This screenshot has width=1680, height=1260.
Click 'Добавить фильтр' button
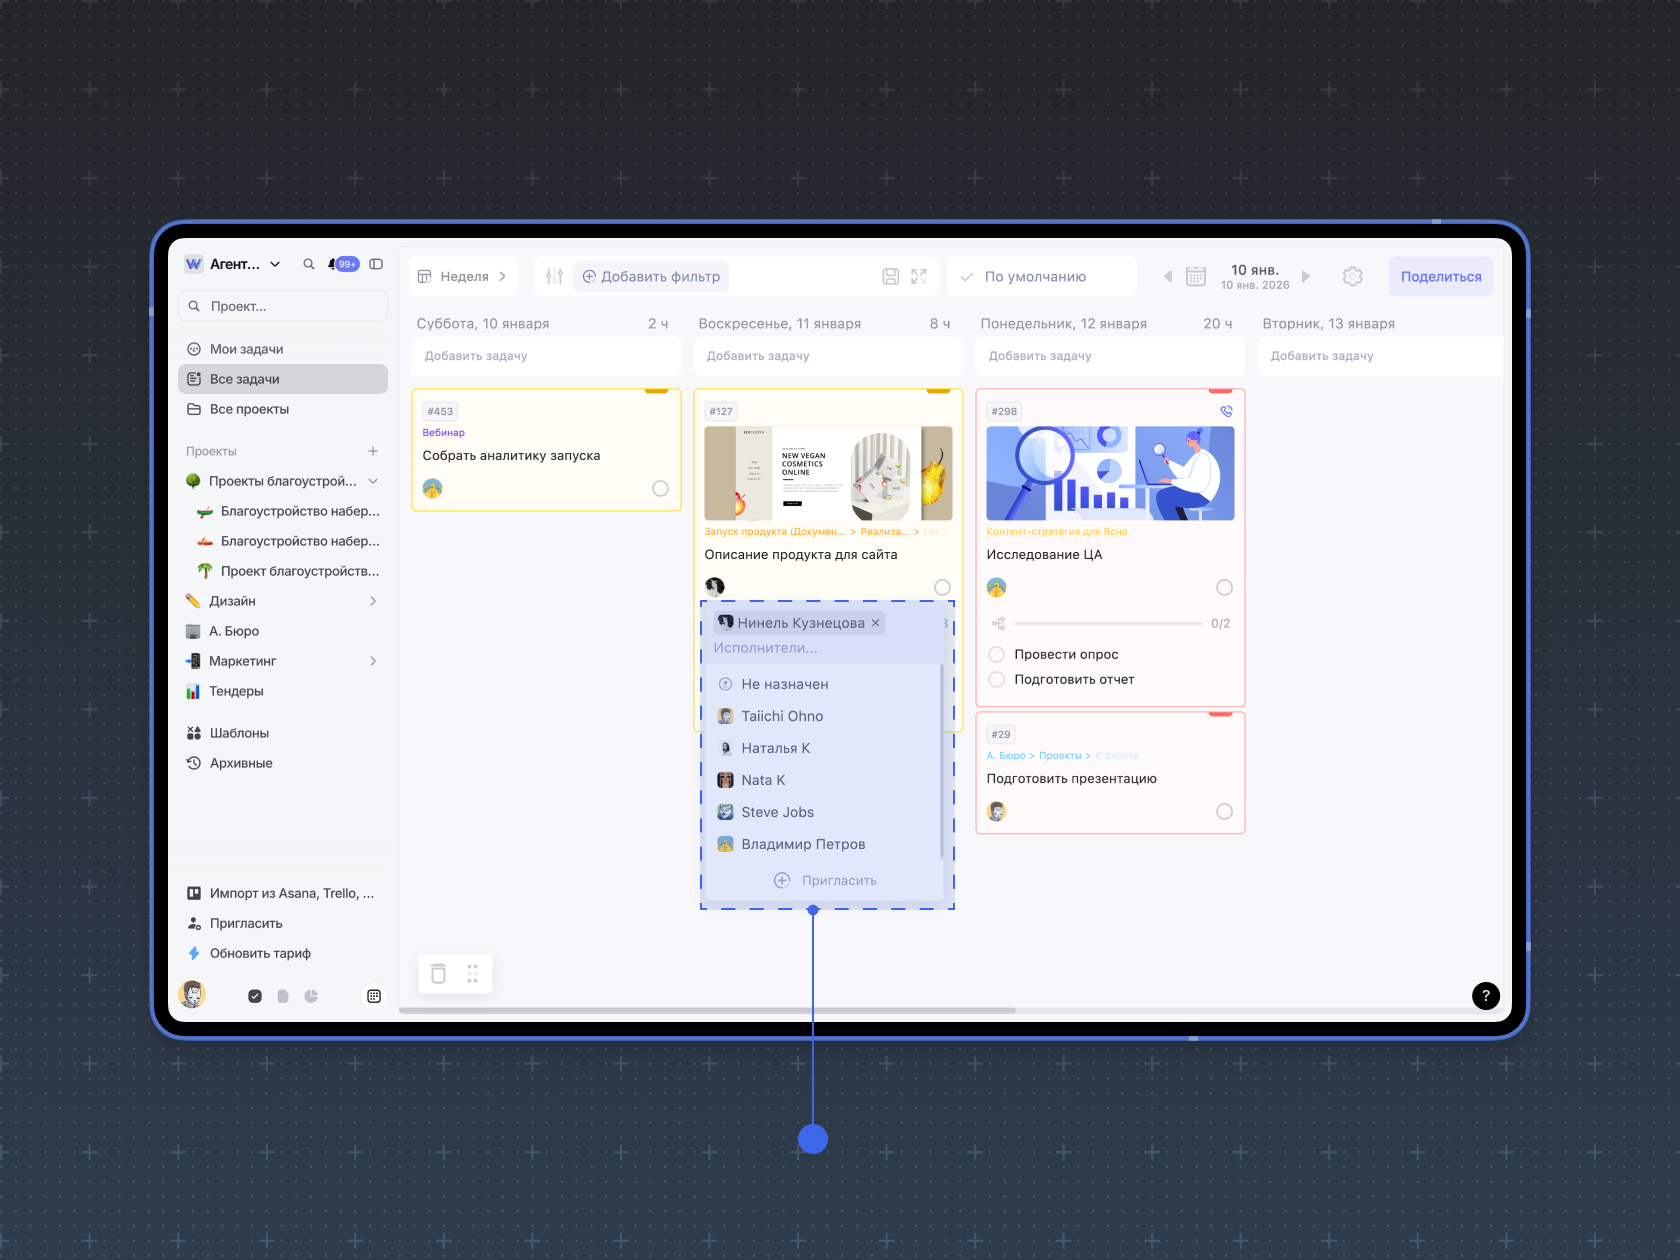click(651, 277)
